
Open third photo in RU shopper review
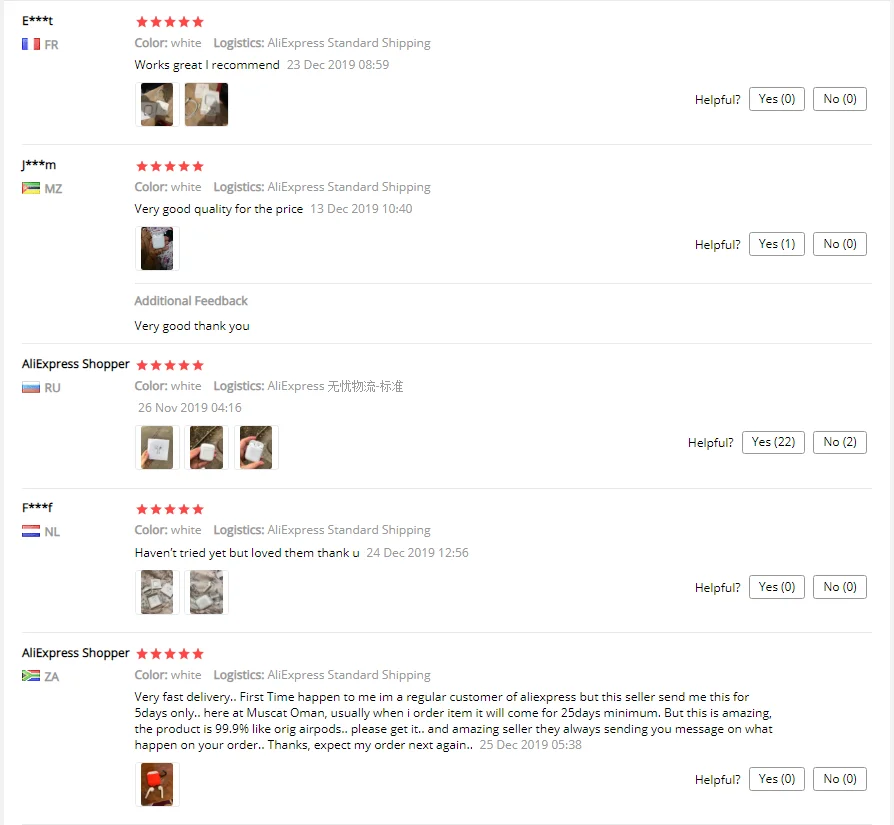point(256,448)
